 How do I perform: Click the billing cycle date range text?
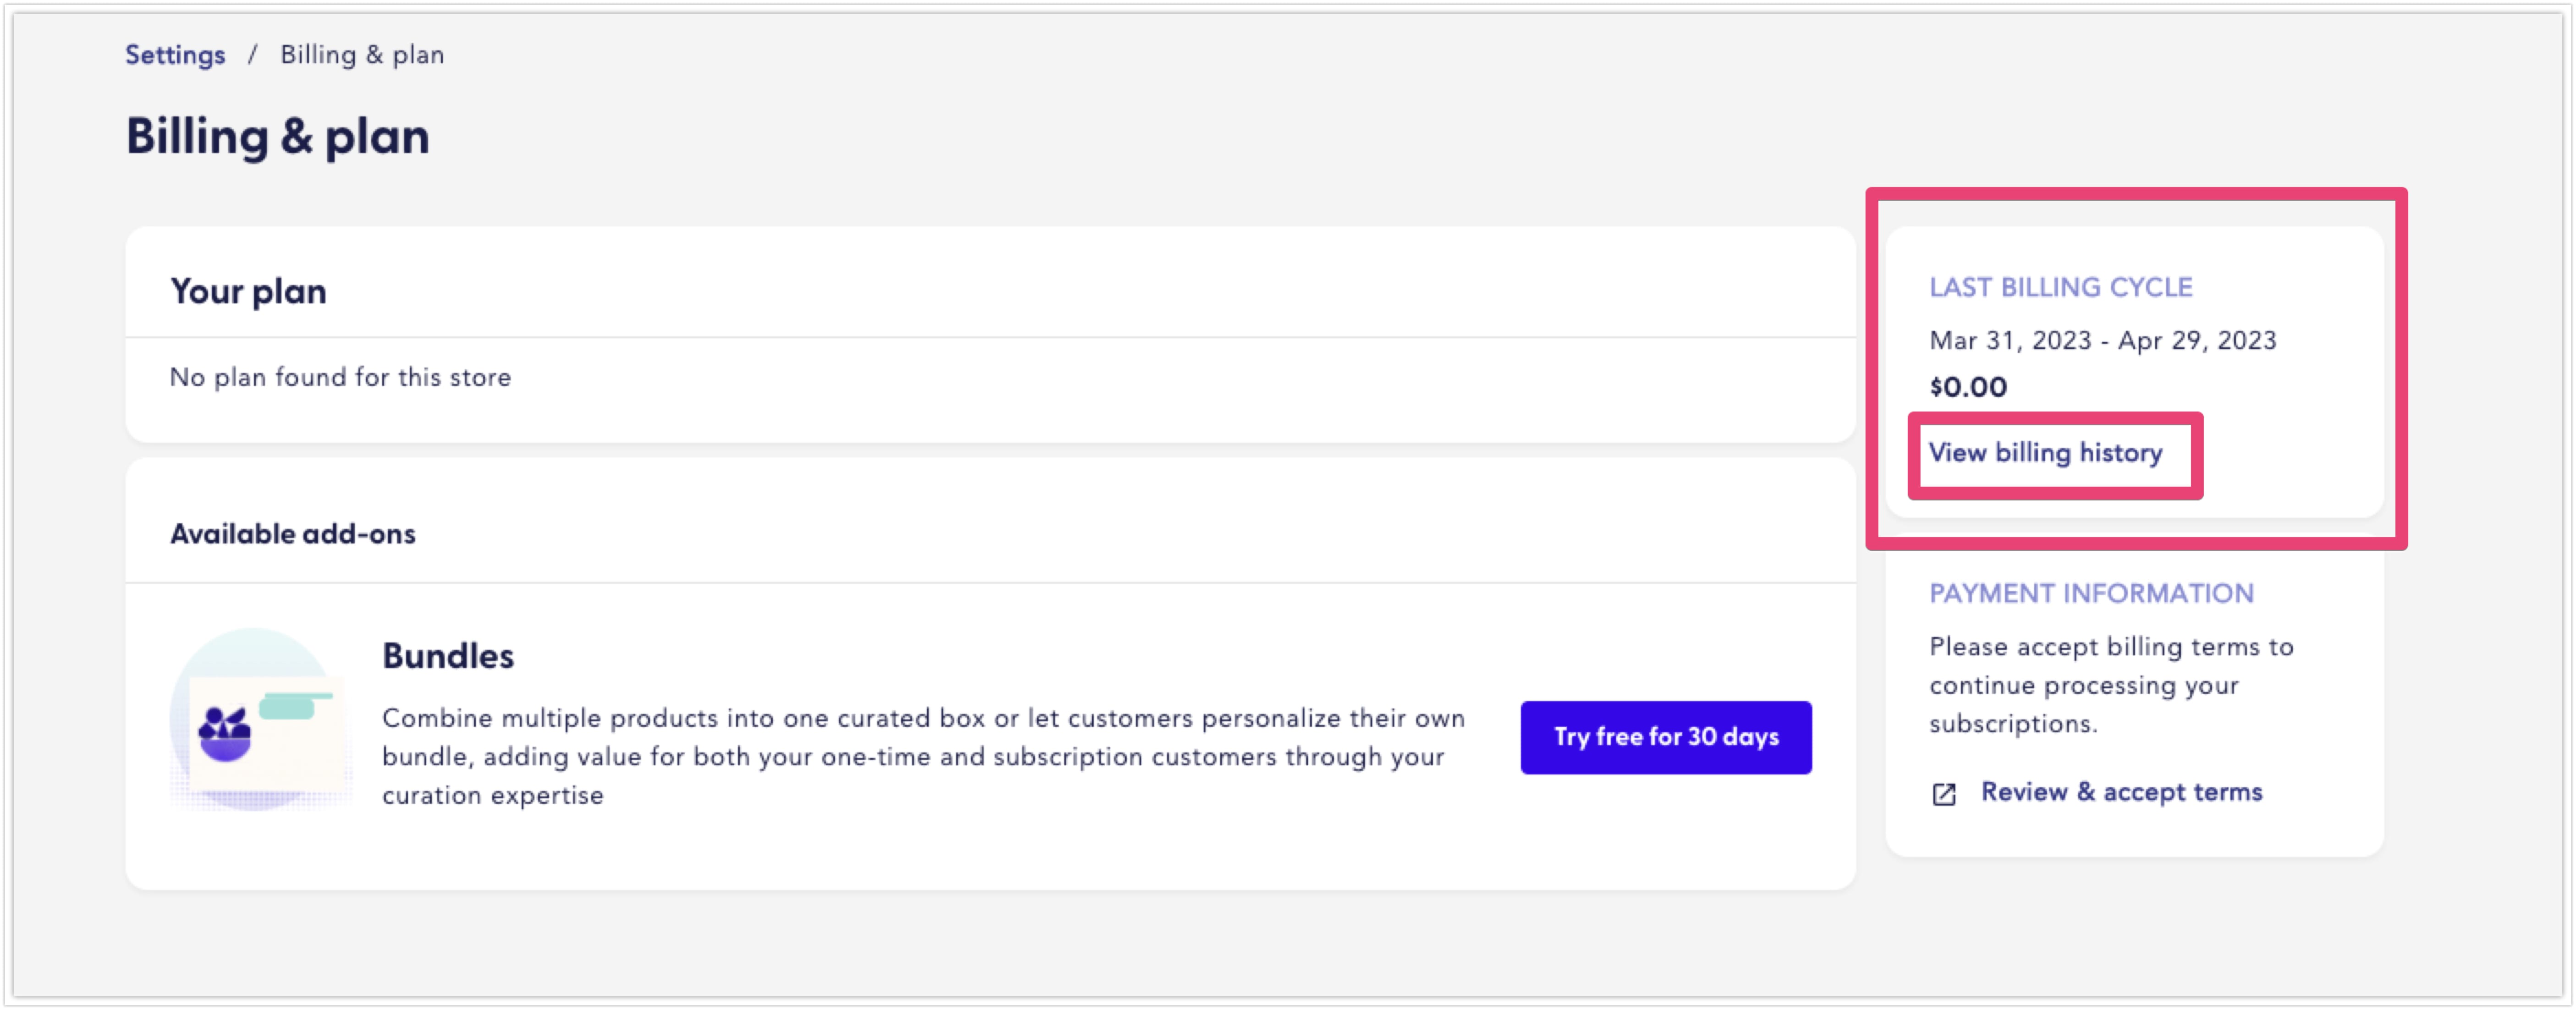pos(2103,341)
